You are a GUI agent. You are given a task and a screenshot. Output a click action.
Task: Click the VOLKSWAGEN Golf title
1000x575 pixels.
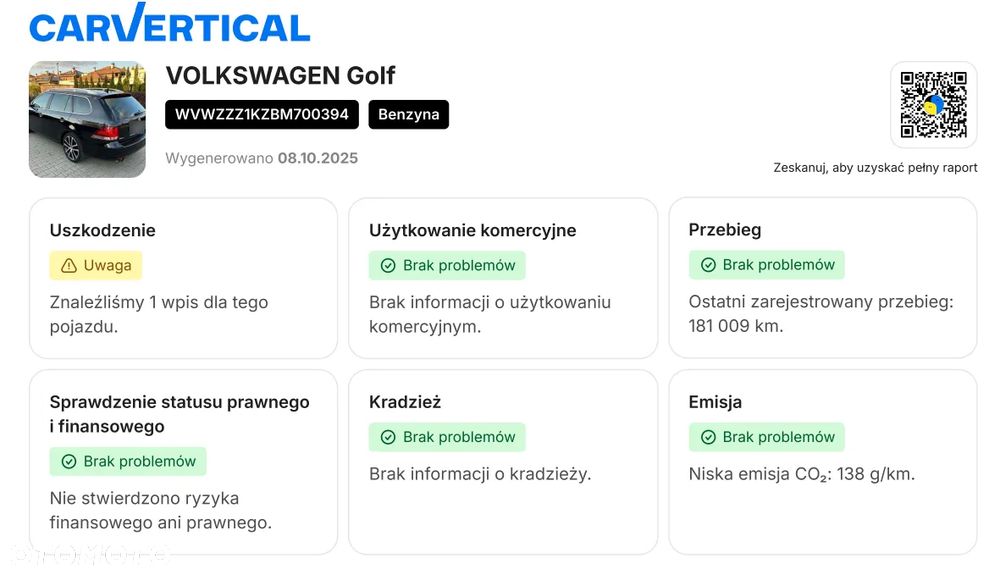tap(280, 75)
